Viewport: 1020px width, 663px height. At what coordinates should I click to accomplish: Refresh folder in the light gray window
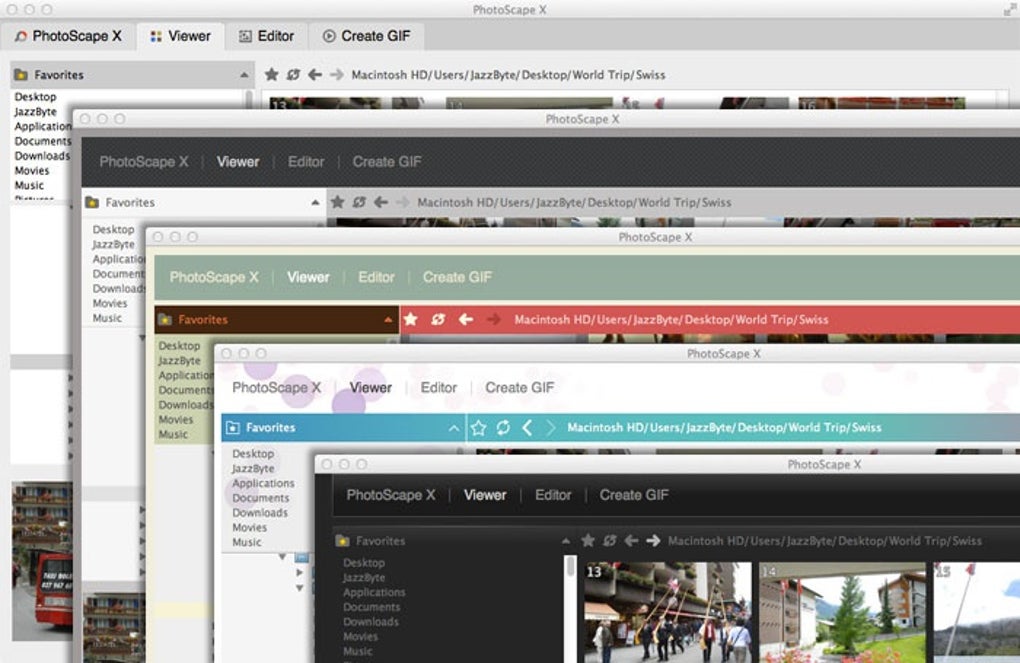click(x=293, y=75)
